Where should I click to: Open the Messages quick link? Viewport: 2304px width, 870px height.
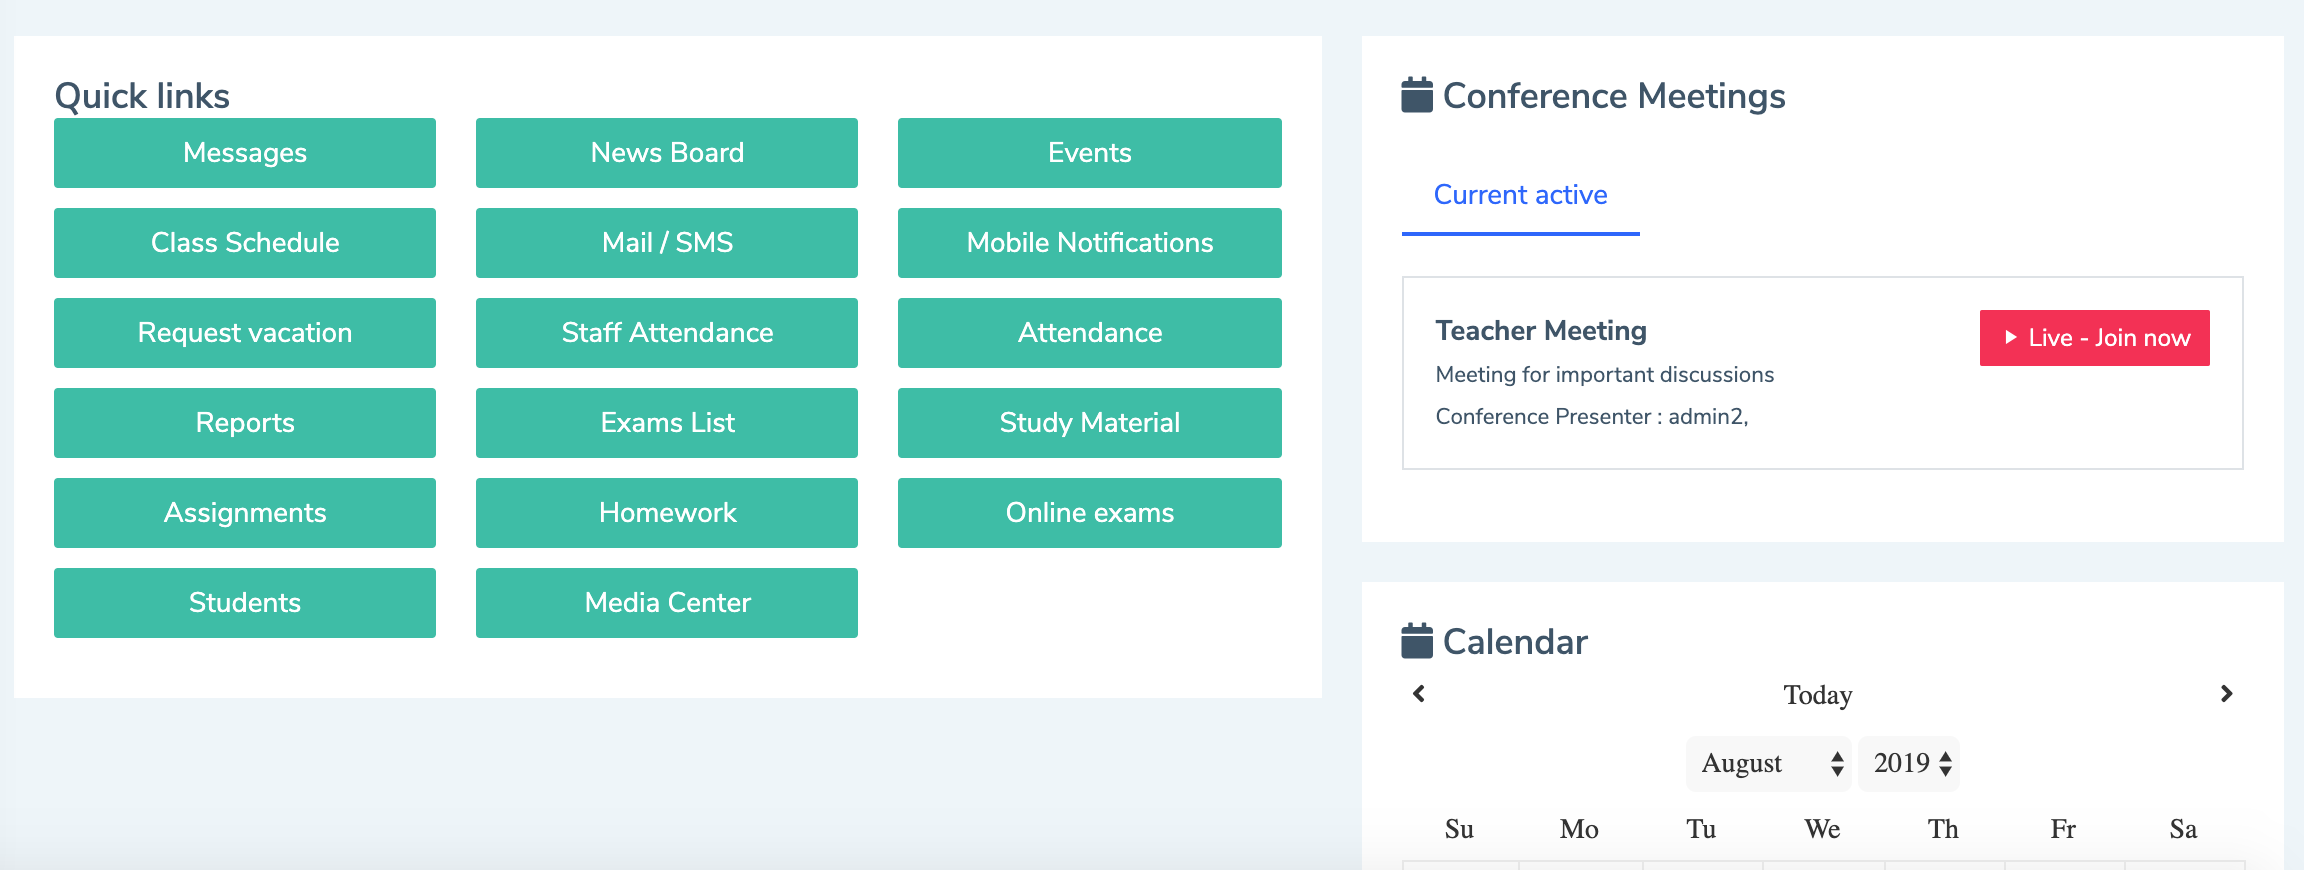tap(245, 153)
